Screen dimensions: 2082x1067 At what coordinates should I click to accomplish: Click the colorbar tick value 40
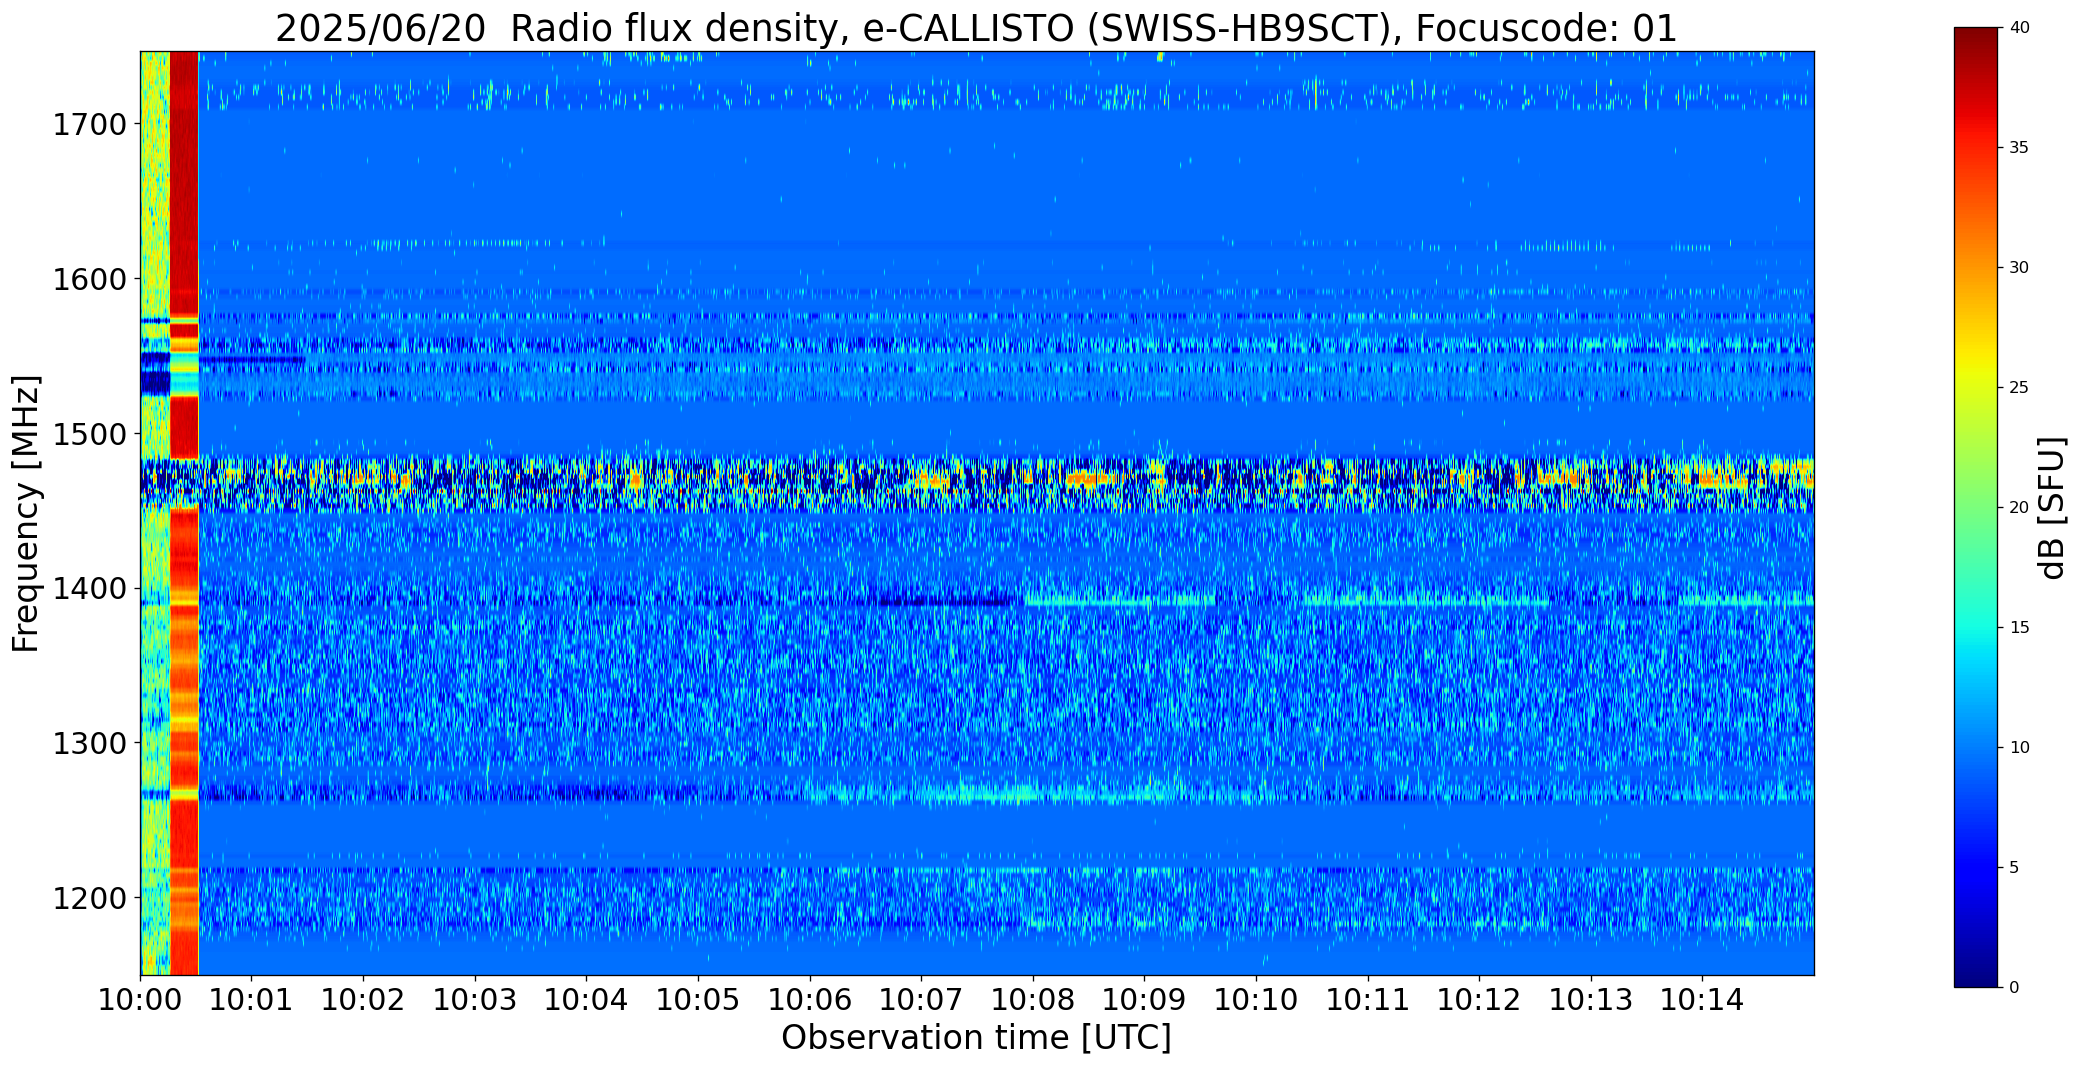(2019, 28)
